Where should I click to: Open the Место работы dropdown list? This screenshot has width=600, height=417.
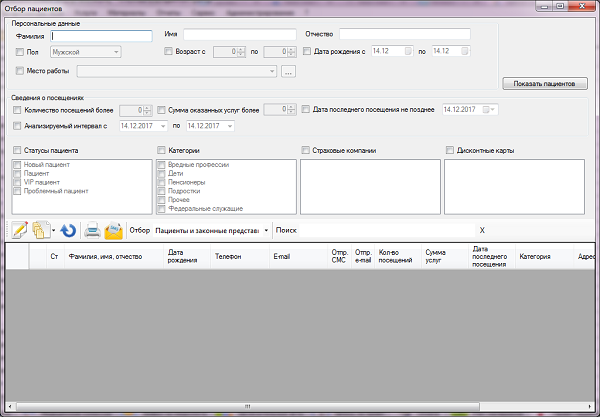(x=272, y=71)
